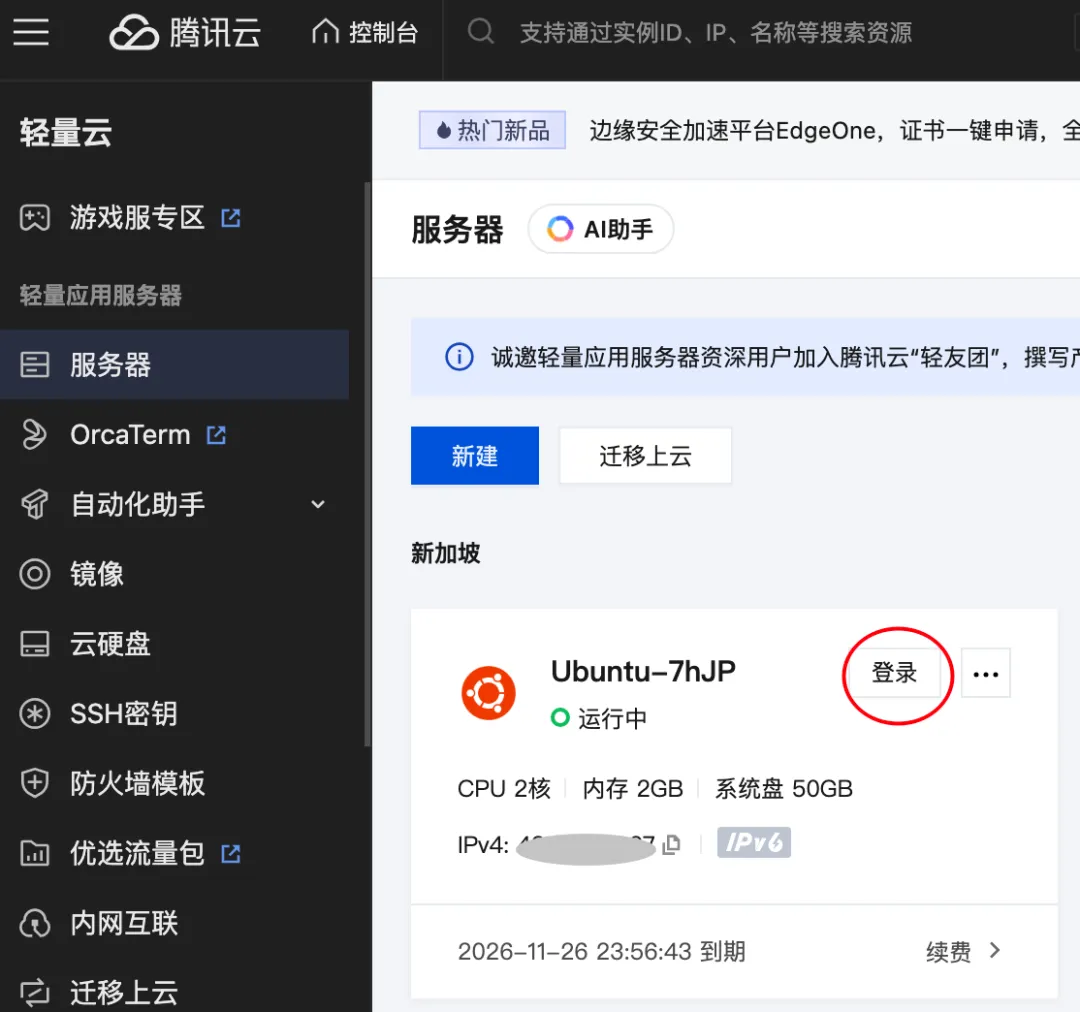Click the 迁移上云 button beside 新建
This screenshot has width=1080, height=1012.
point(645,455)
